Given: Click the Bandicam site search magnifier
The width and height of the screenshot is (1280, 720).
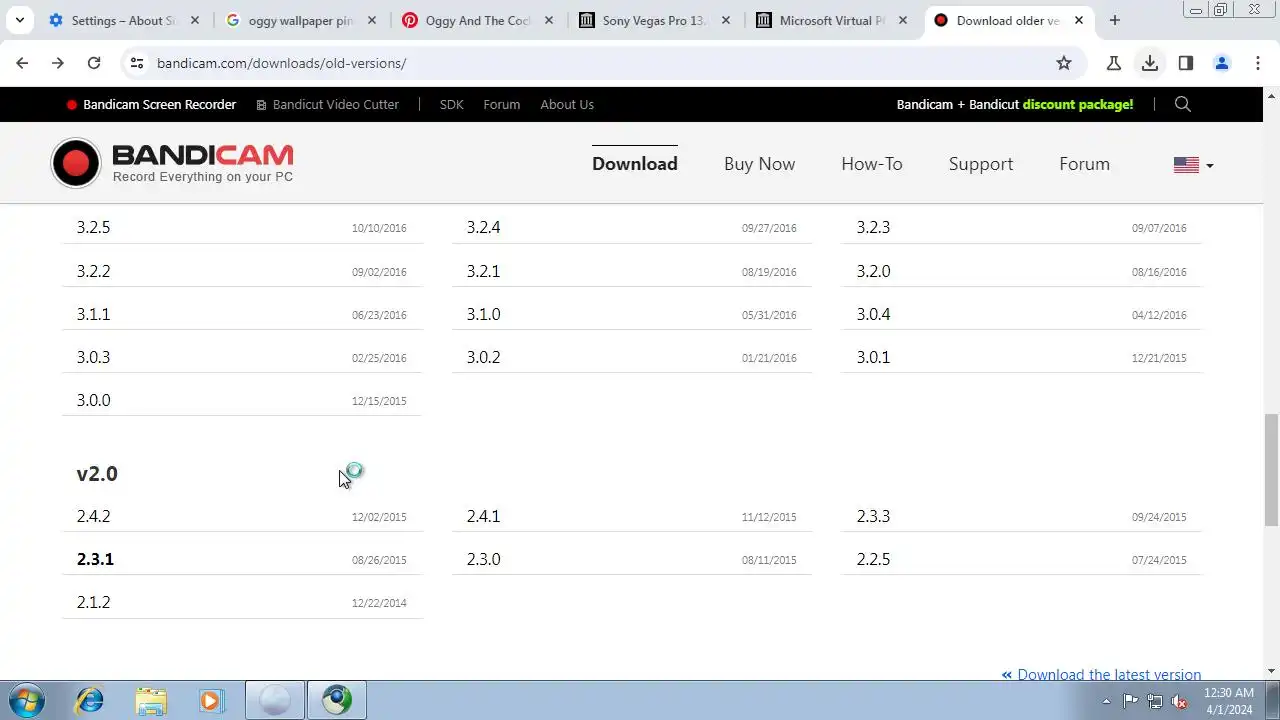Looking at the screenshot, I should point(1183,104).
